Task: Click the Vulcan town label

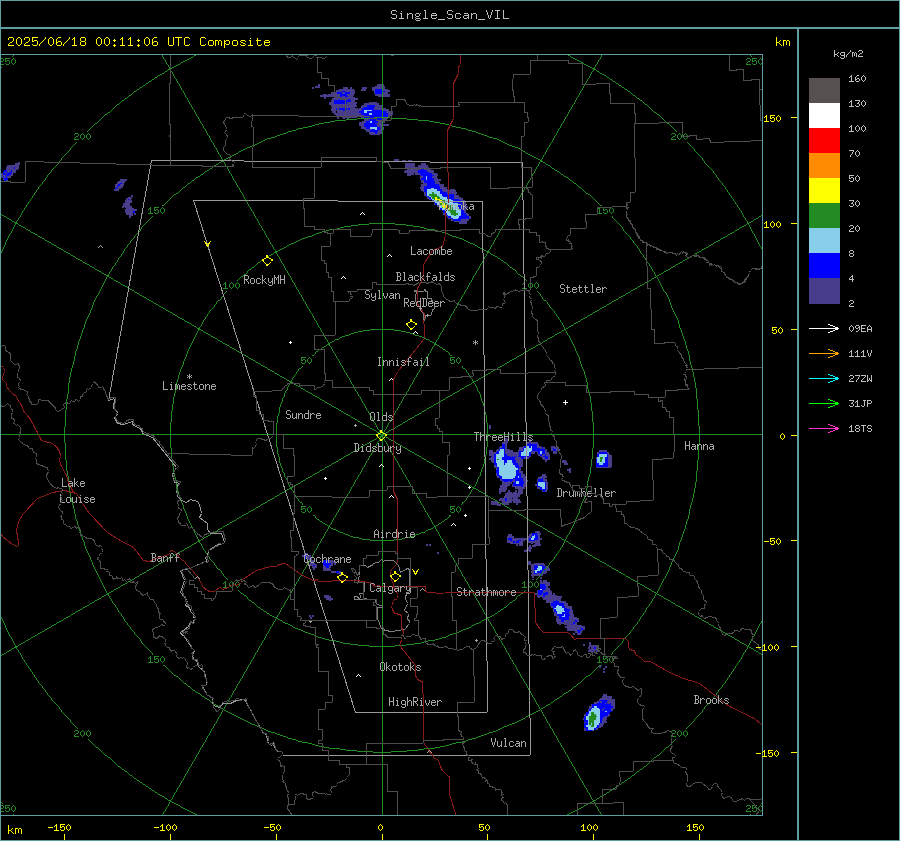Action: coord(508,743)
